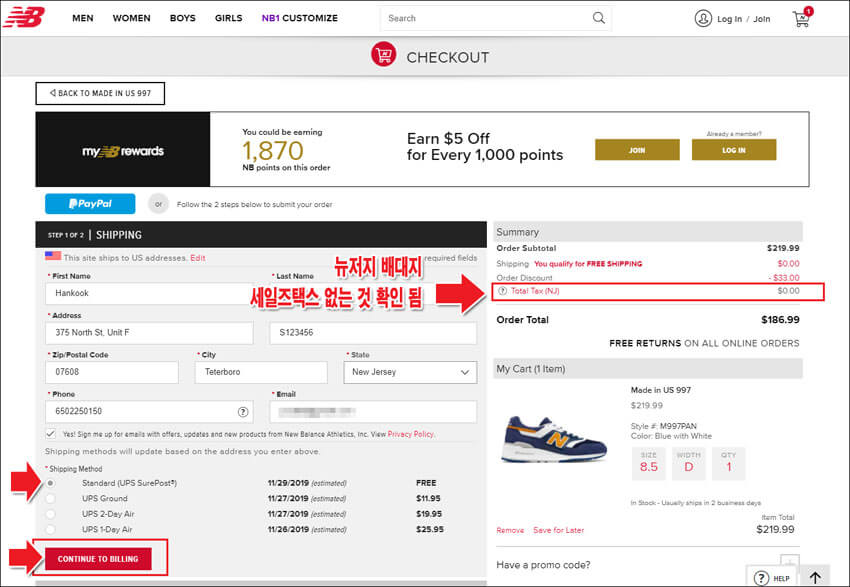850x587 pixels.
Task: Click the 'My Cart (1 Item)' header
Action: pos(531,369)
